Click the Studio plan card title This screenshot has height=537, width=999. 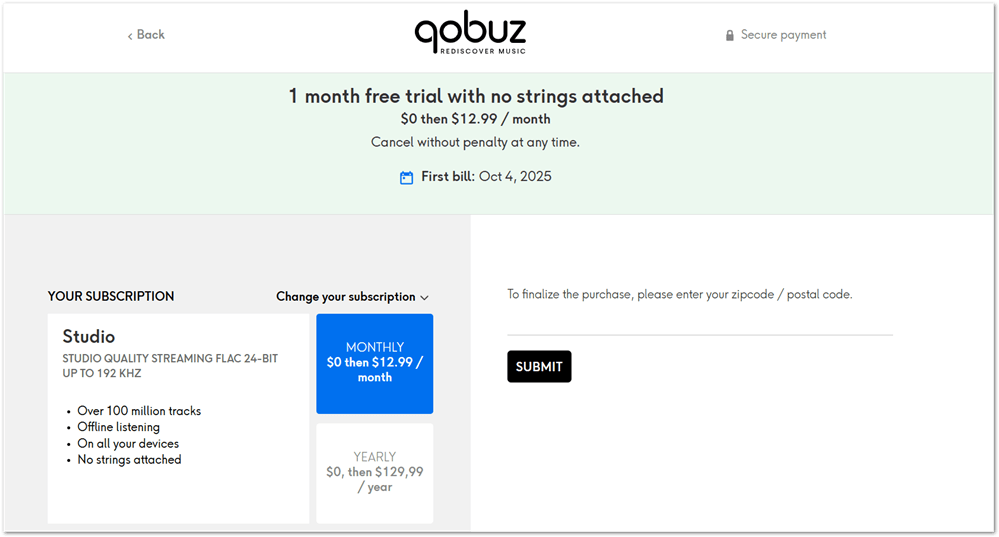point(89,336)
